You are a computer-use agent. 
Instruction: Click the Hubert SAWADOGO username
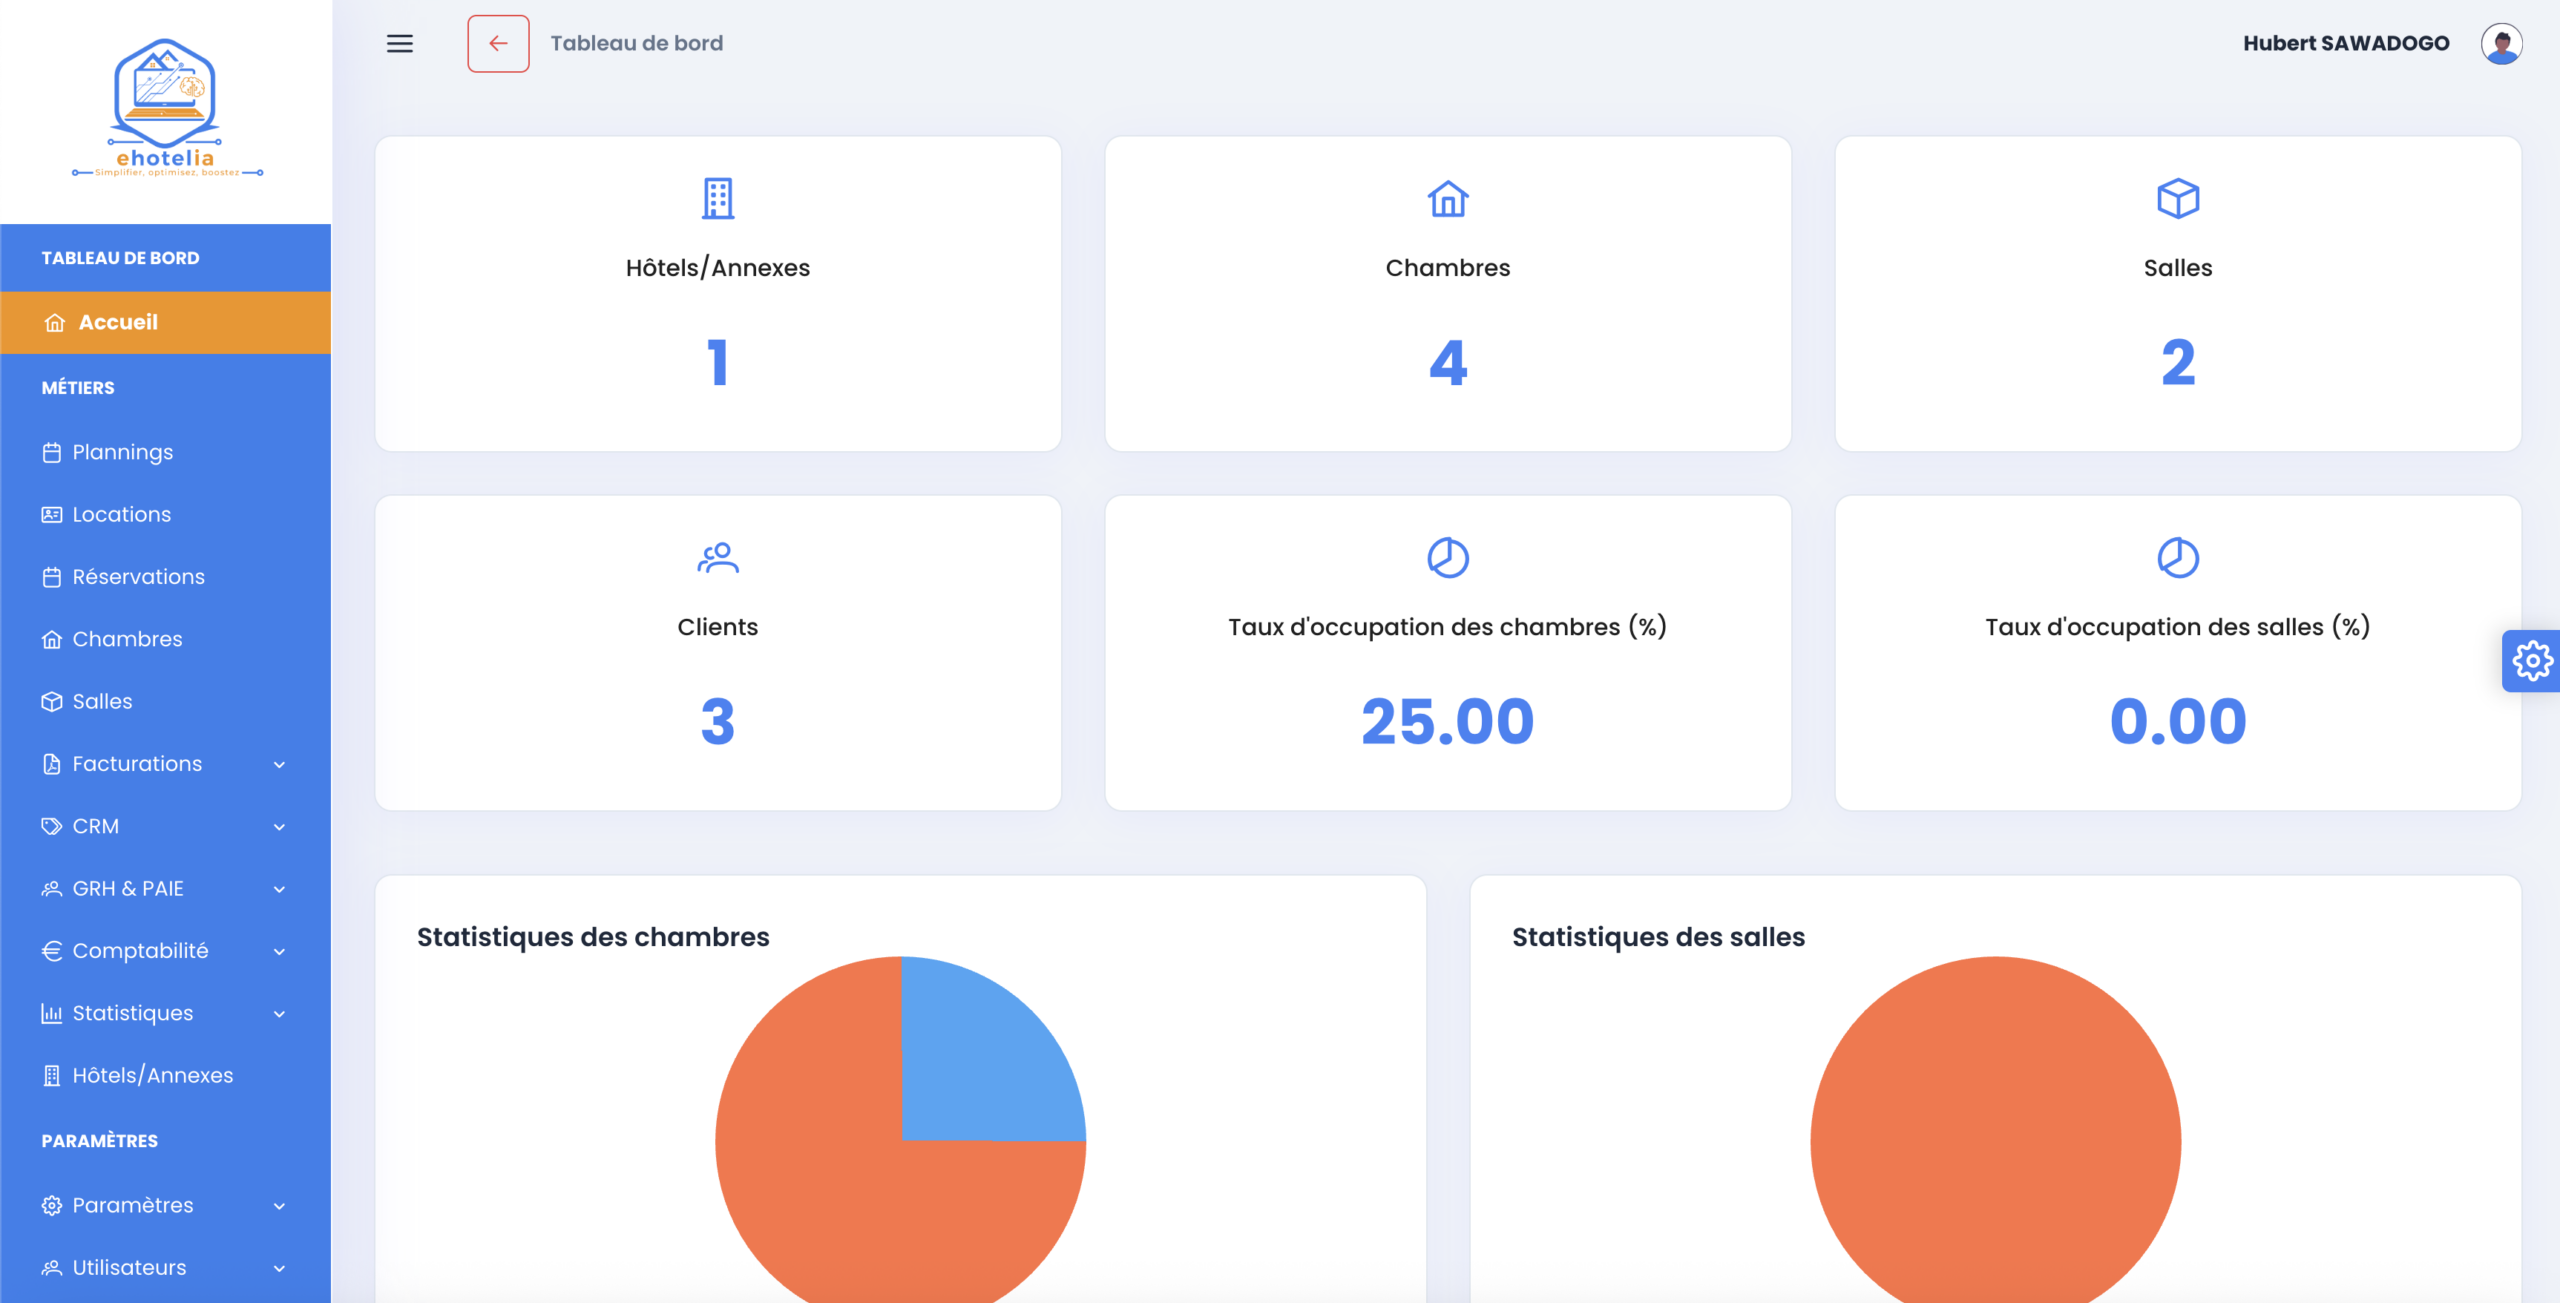[x=2345, y=43]
